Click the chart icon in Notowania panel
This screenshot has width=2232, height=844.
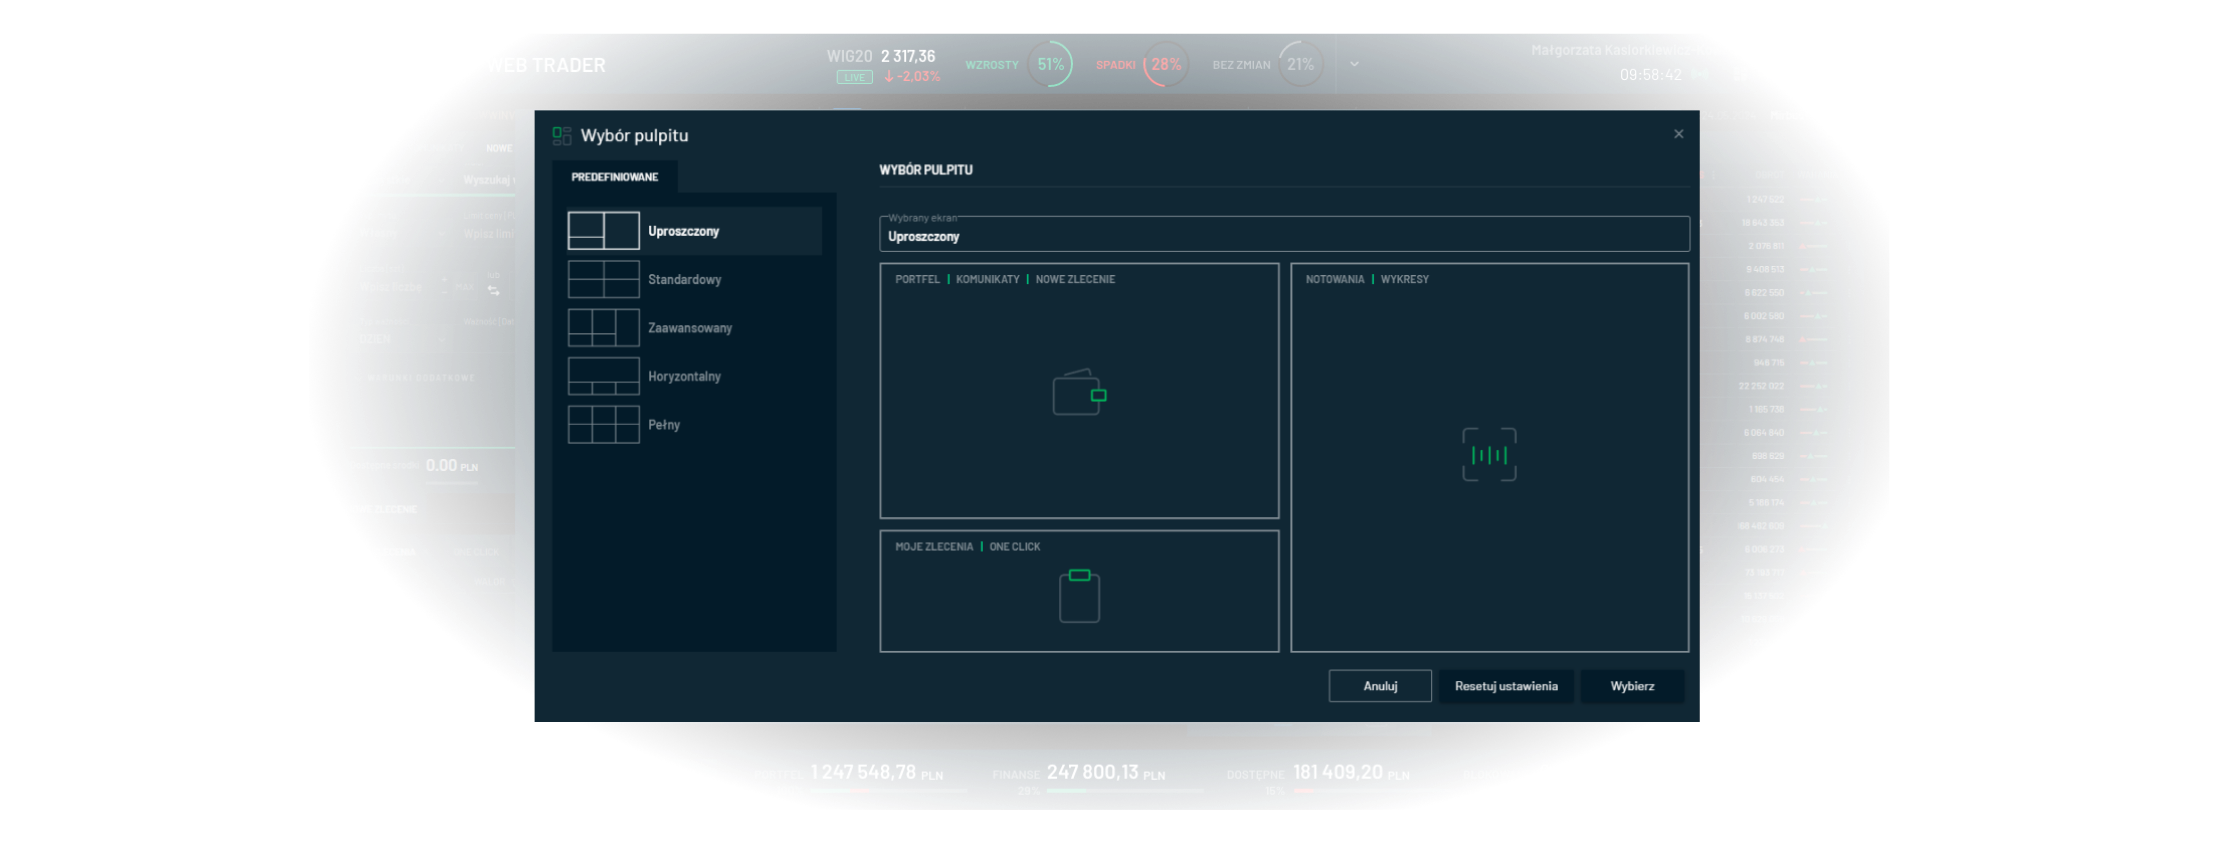pyautogui.click(x=1489, y=455)
